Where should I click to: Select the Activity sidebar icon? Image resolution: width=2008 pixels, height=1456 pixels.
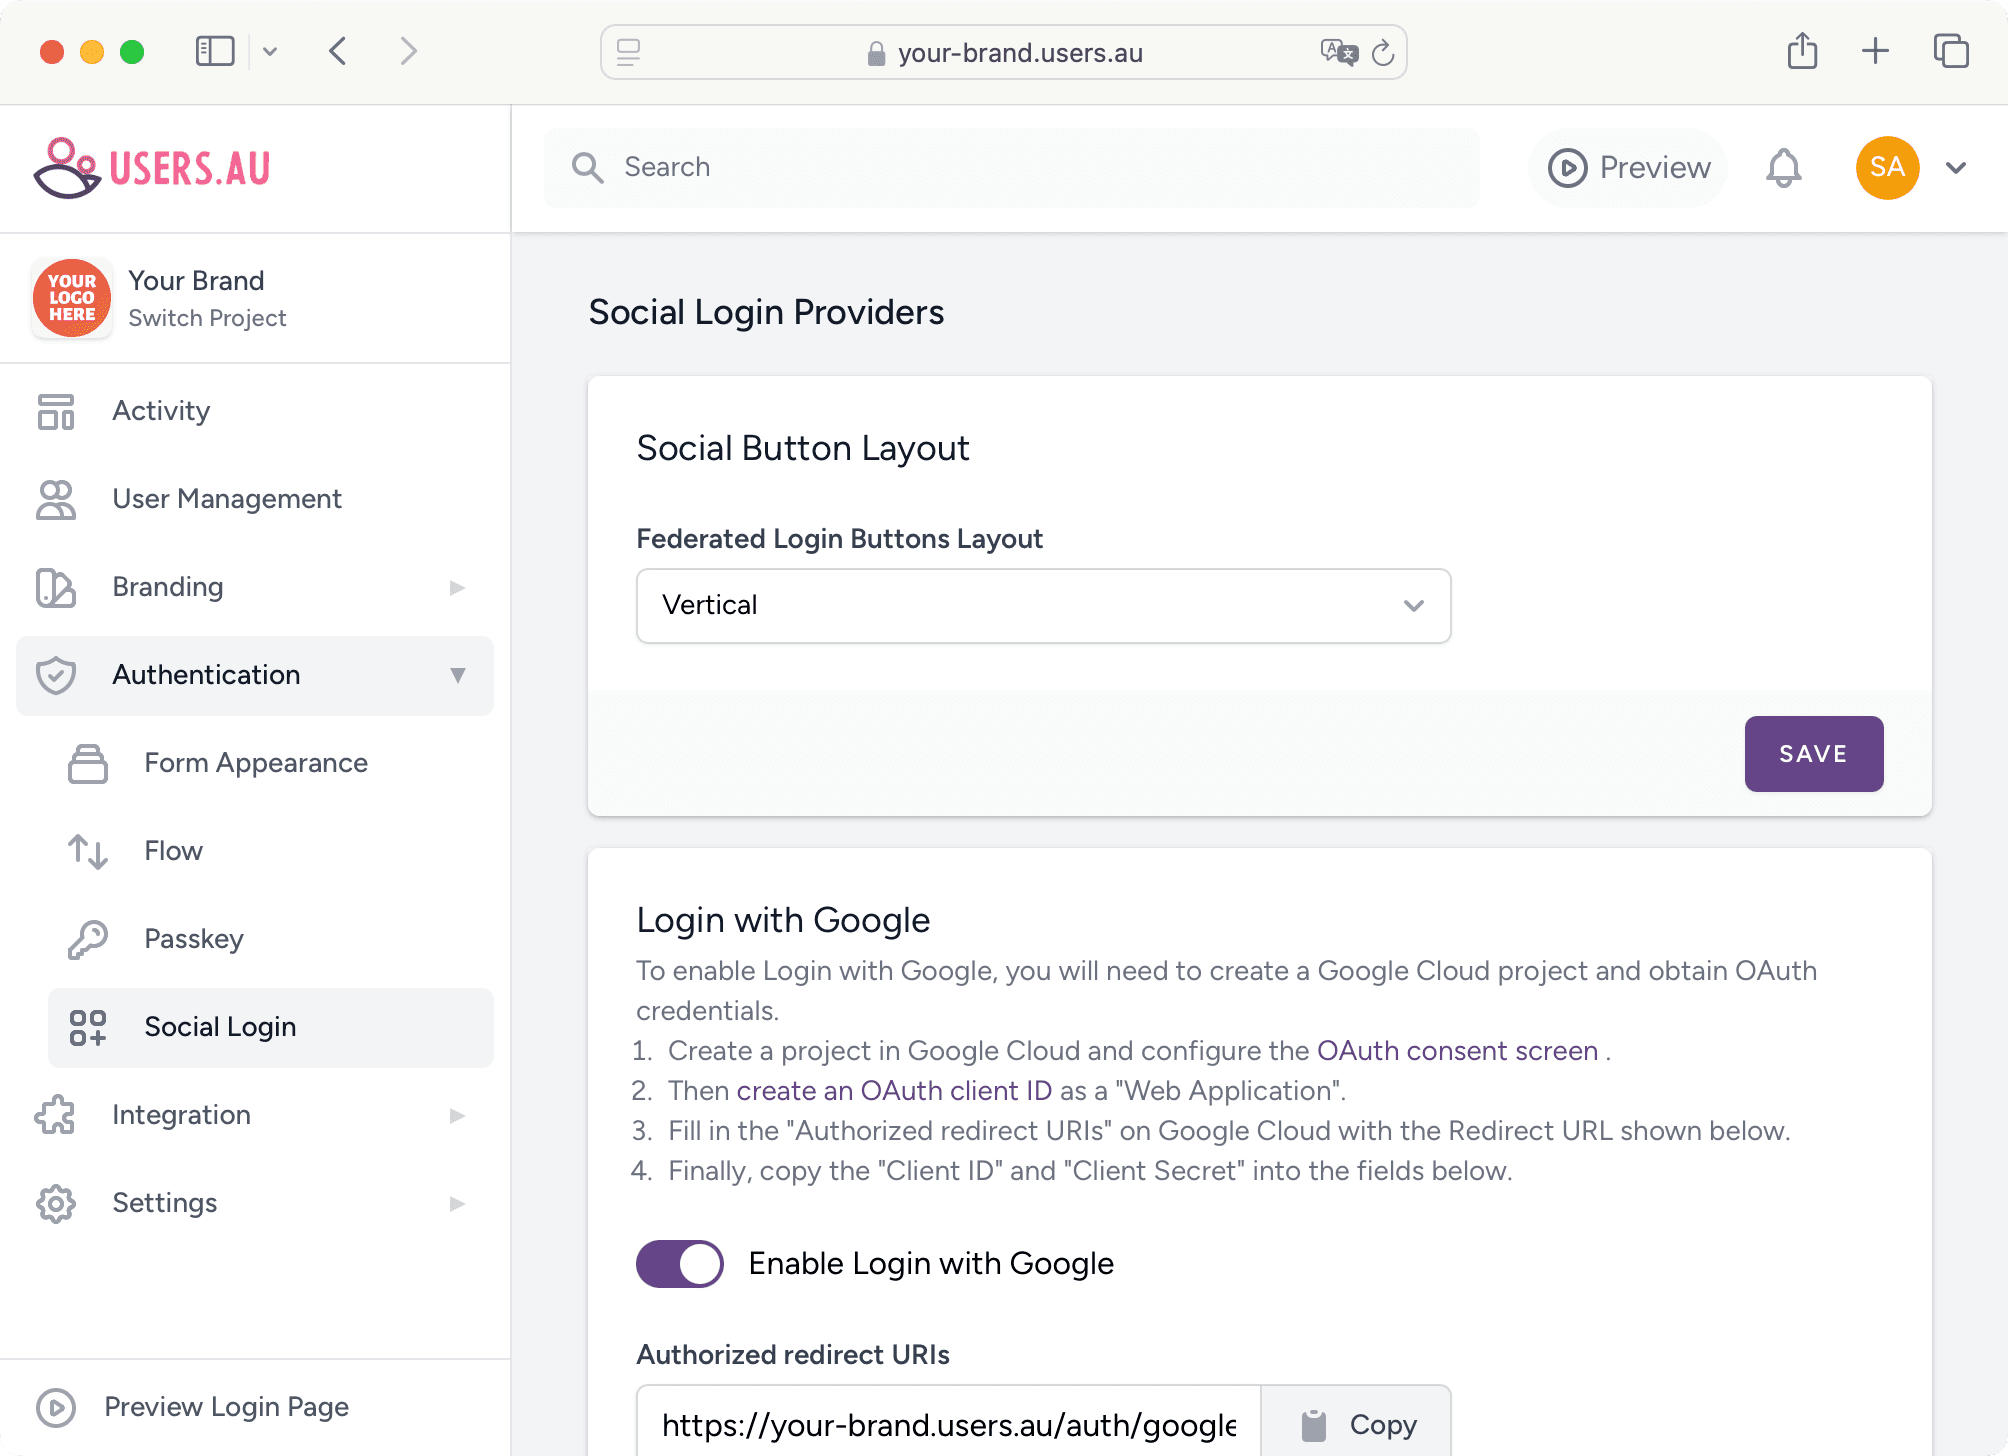pyautogui.click(x=55, y=411)
